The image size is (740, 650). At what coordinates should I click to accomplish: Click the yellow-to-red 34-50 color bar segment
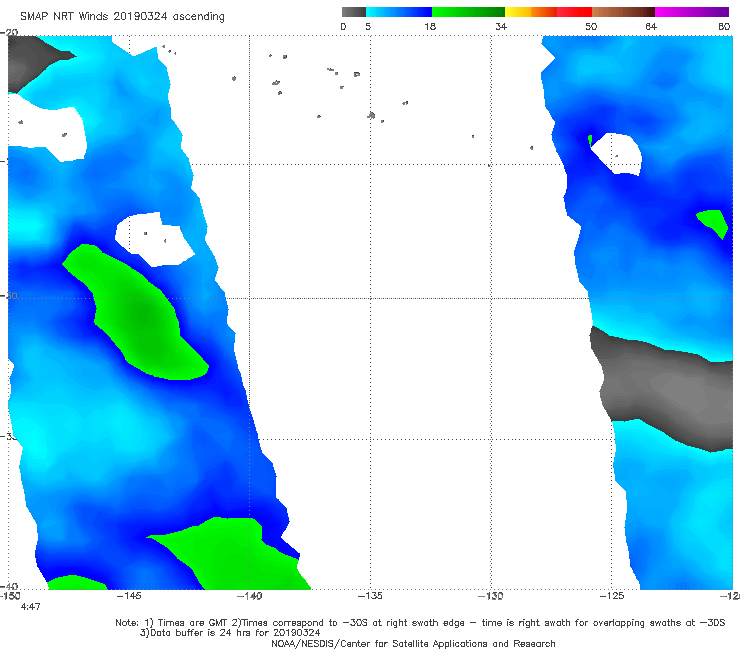point(548,12)
